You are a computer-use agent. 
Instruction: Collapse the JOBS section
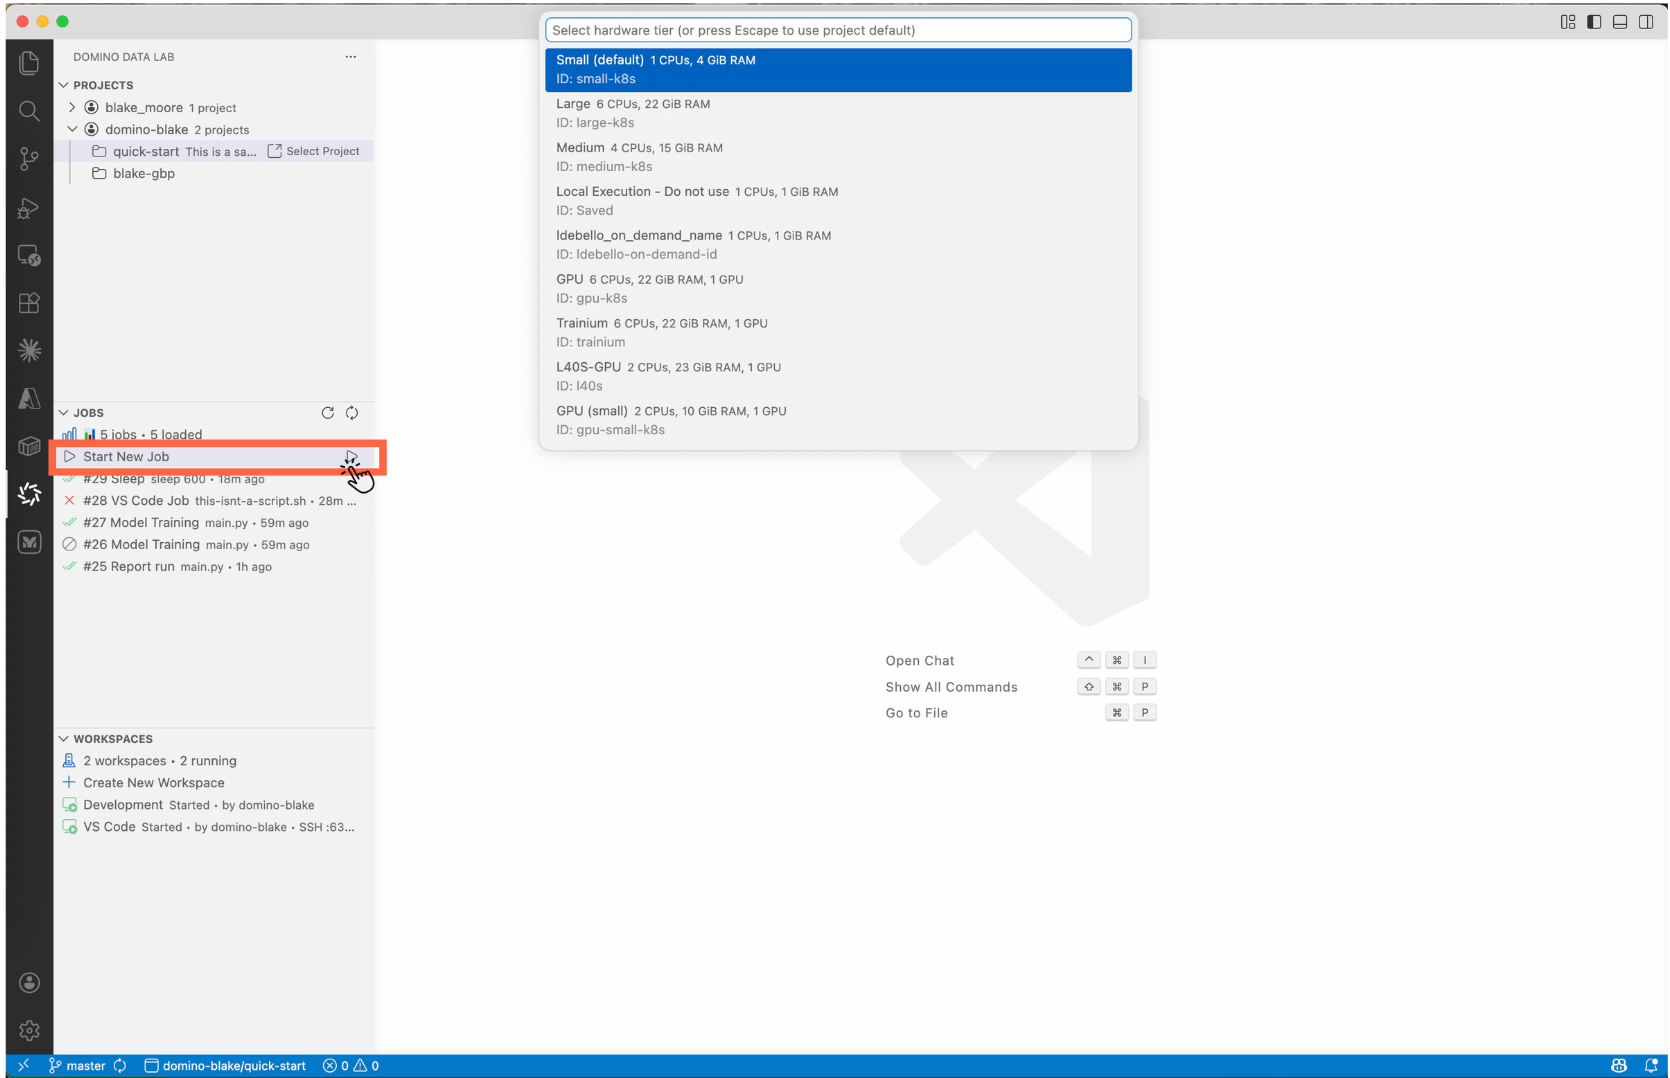click(x=64, y=412)
